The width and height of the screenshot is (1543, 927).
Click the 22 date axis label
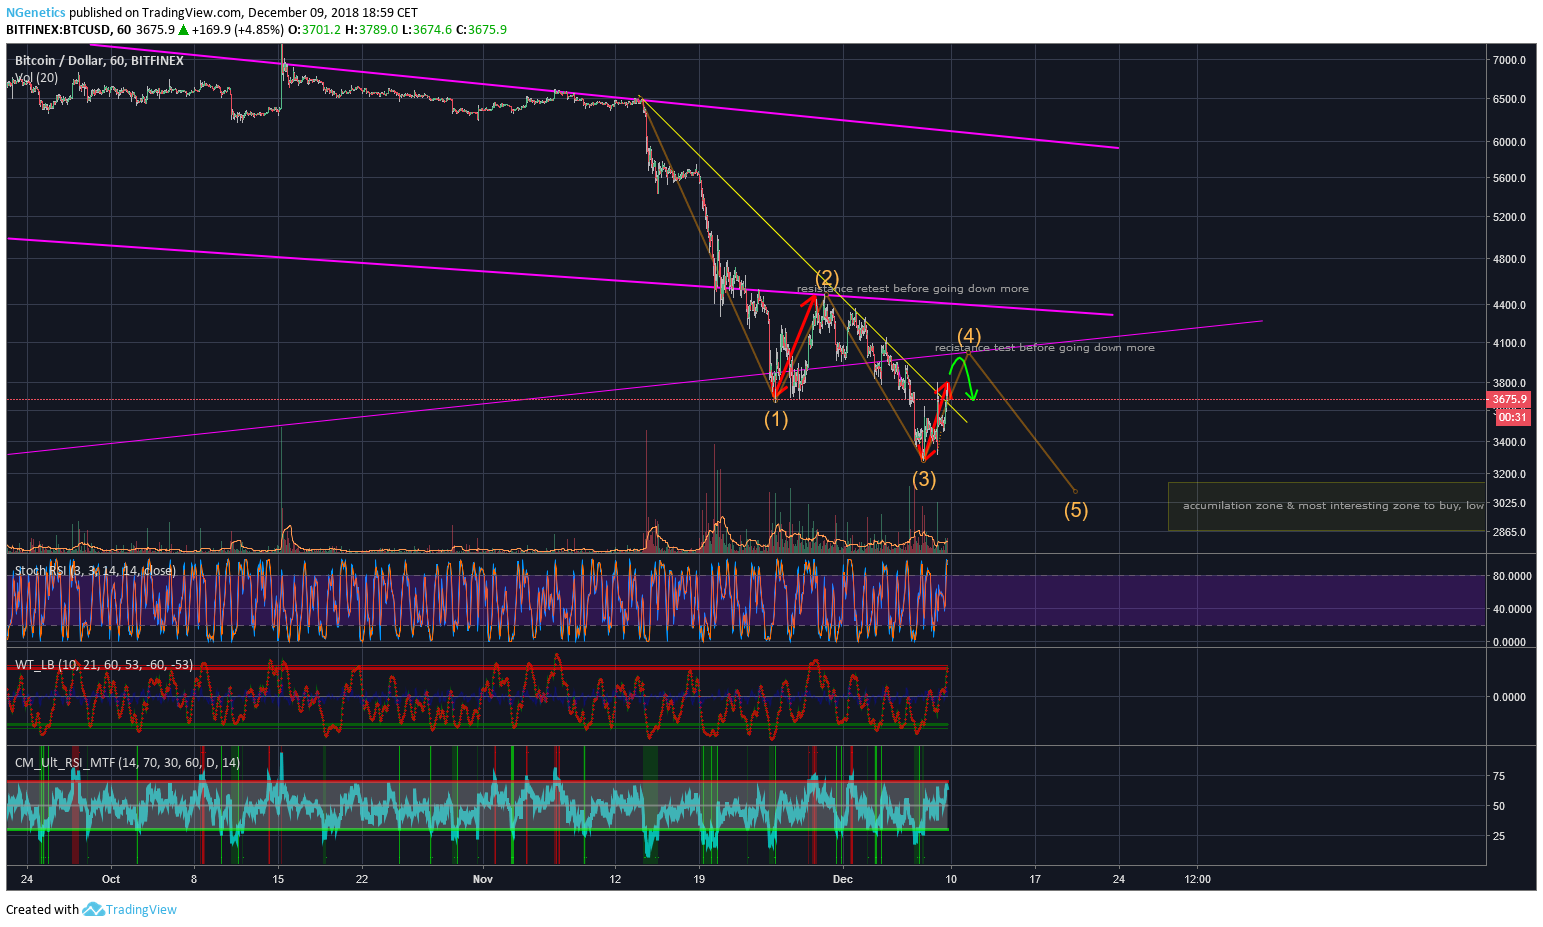pyautogui.click(x=362, y=880)
